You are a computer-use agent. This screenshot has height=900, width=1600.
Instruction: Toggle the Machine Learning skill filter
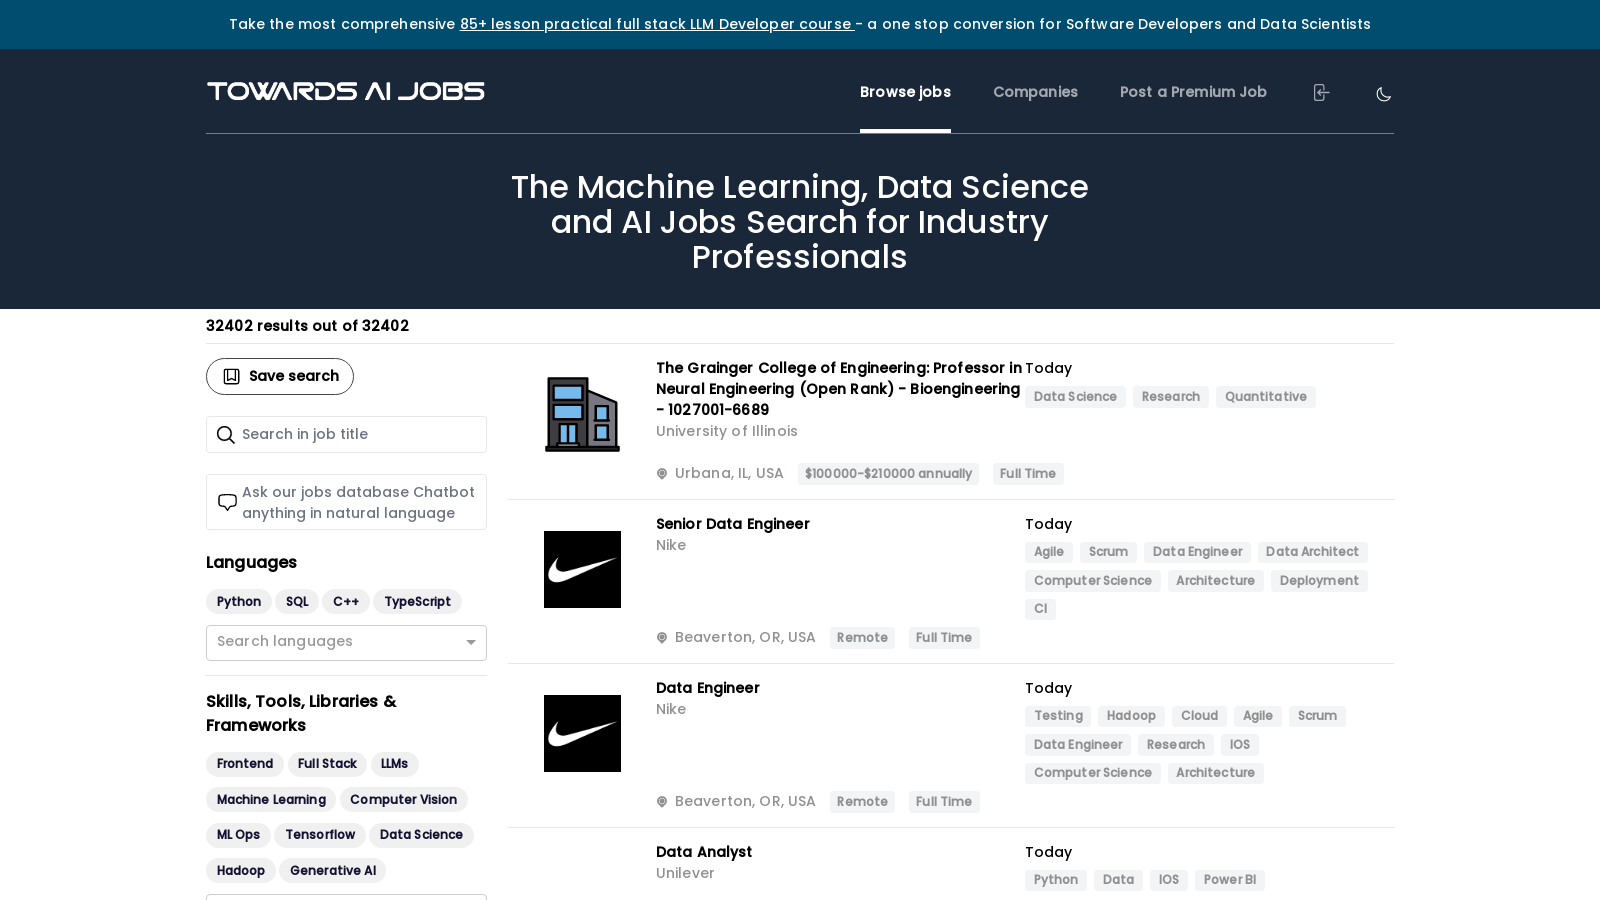[271, 799]
